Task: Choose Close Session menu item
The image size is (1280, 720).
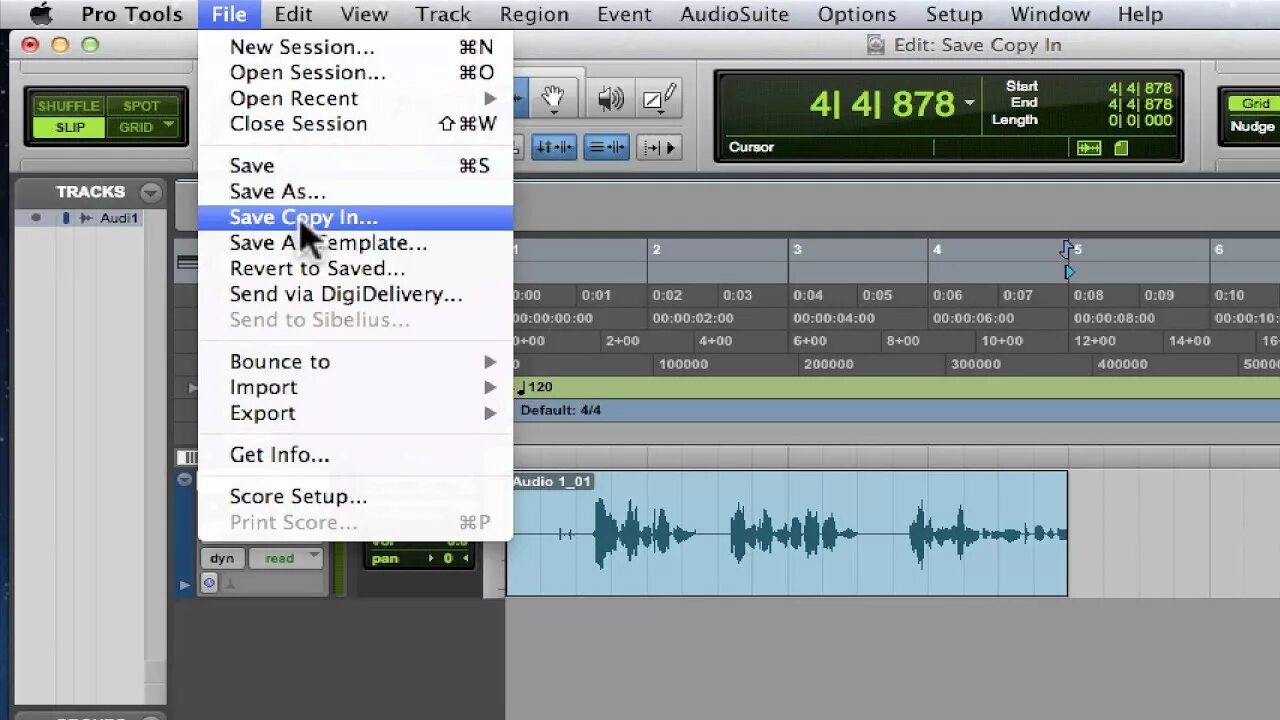Action: point(355,124)
